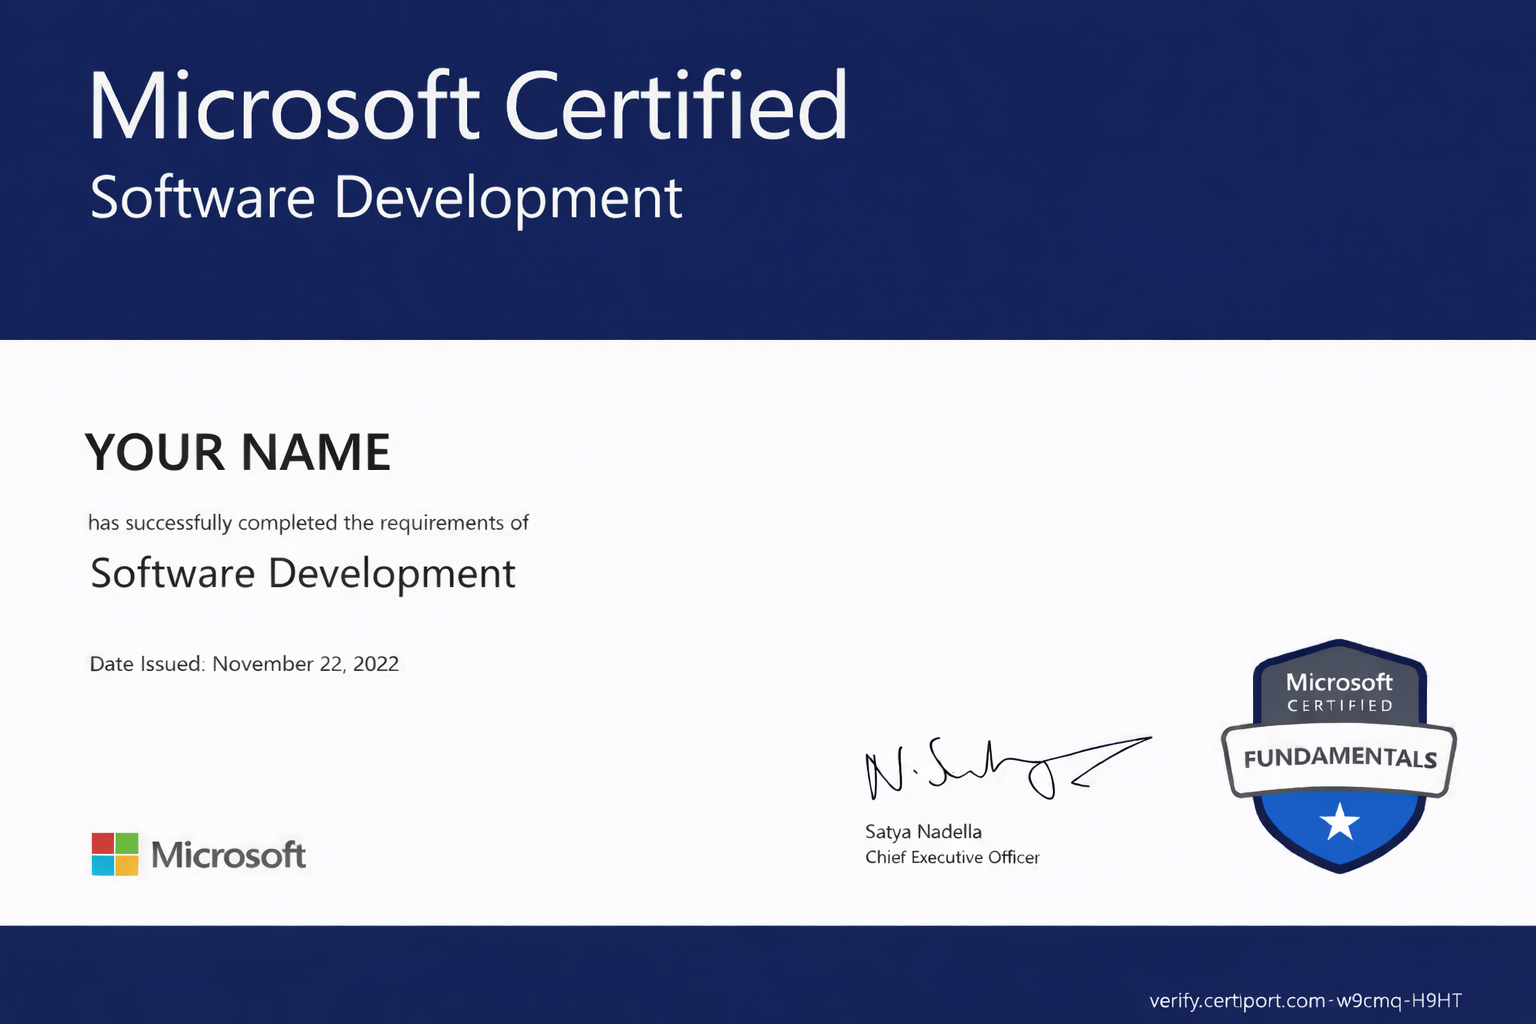Click the Date Issued label
The height and width of the screenshot is (1024, 1536).
point(147,664)
